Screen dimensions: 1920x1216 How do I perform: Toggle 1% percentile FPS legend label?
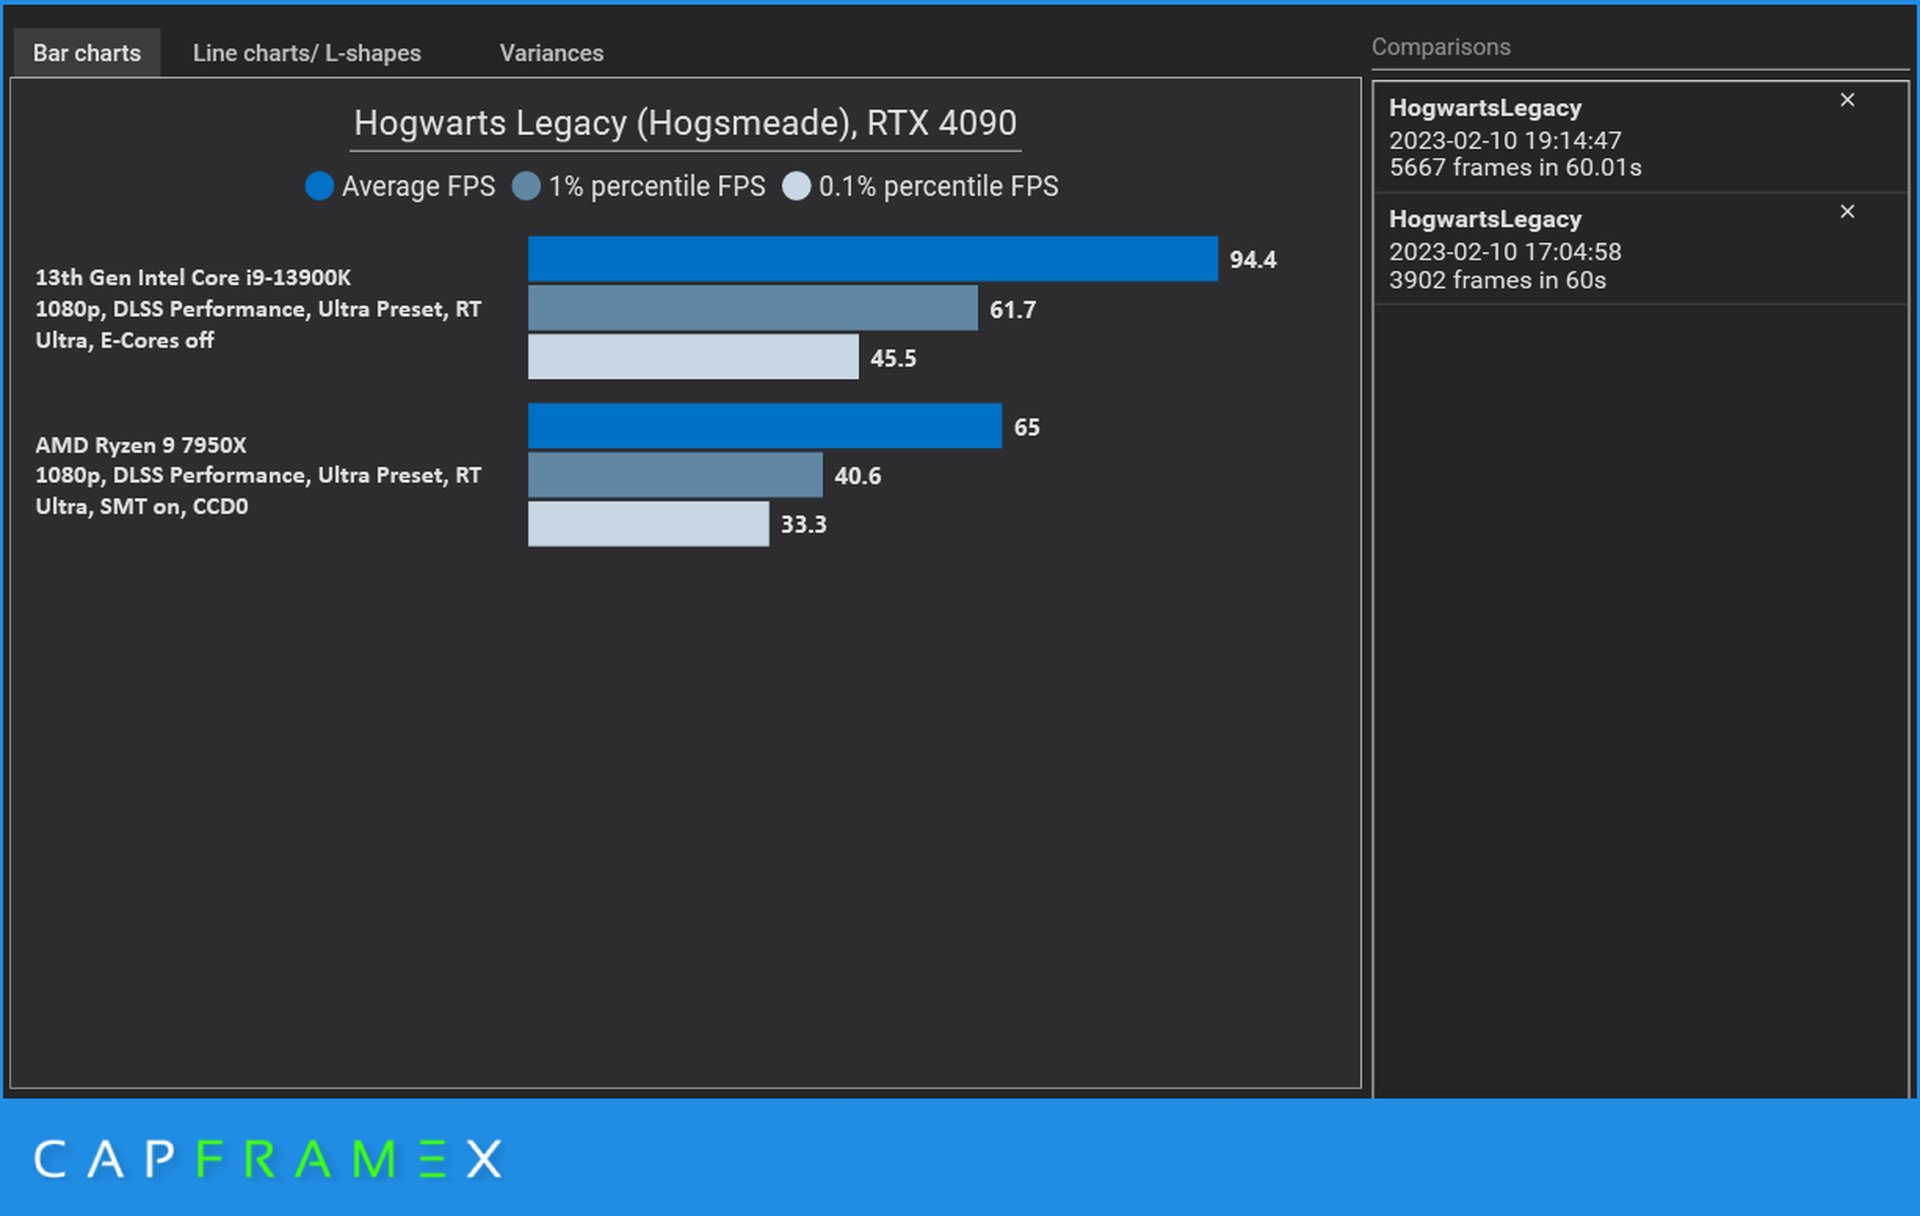(x=657, y=187)
